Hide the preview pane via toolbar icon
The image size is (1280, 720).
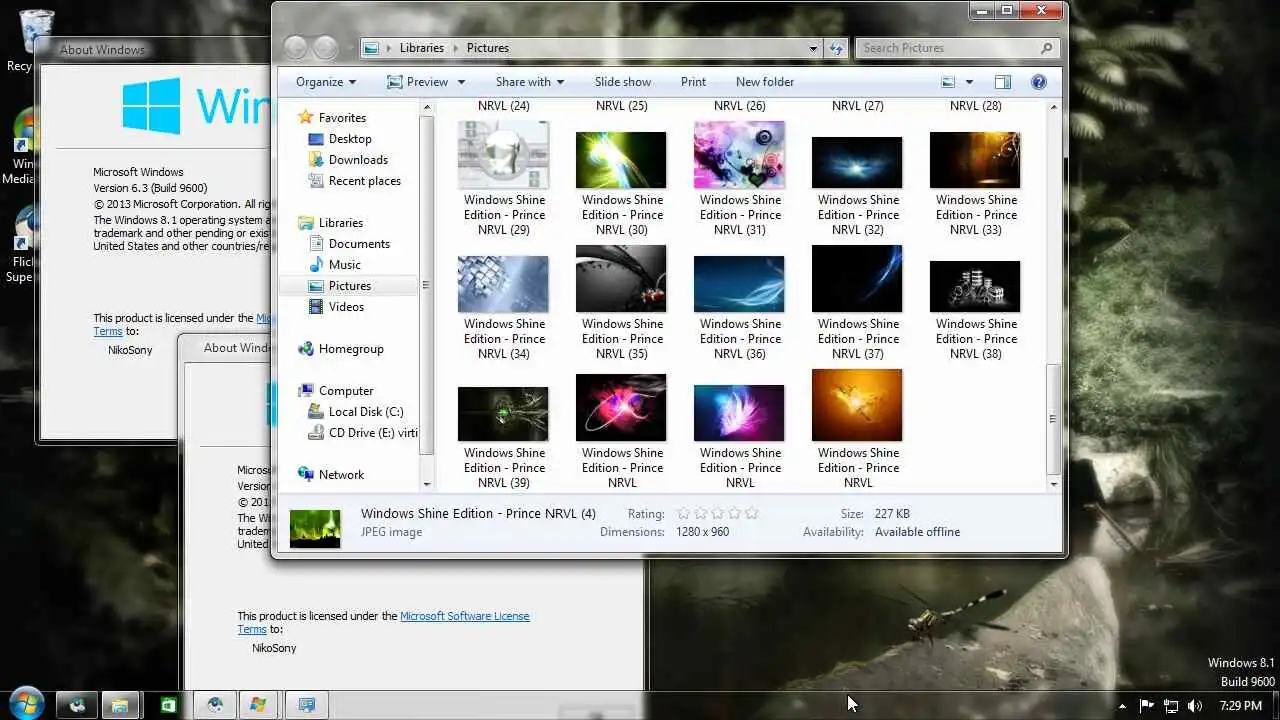coord(1003,82)
